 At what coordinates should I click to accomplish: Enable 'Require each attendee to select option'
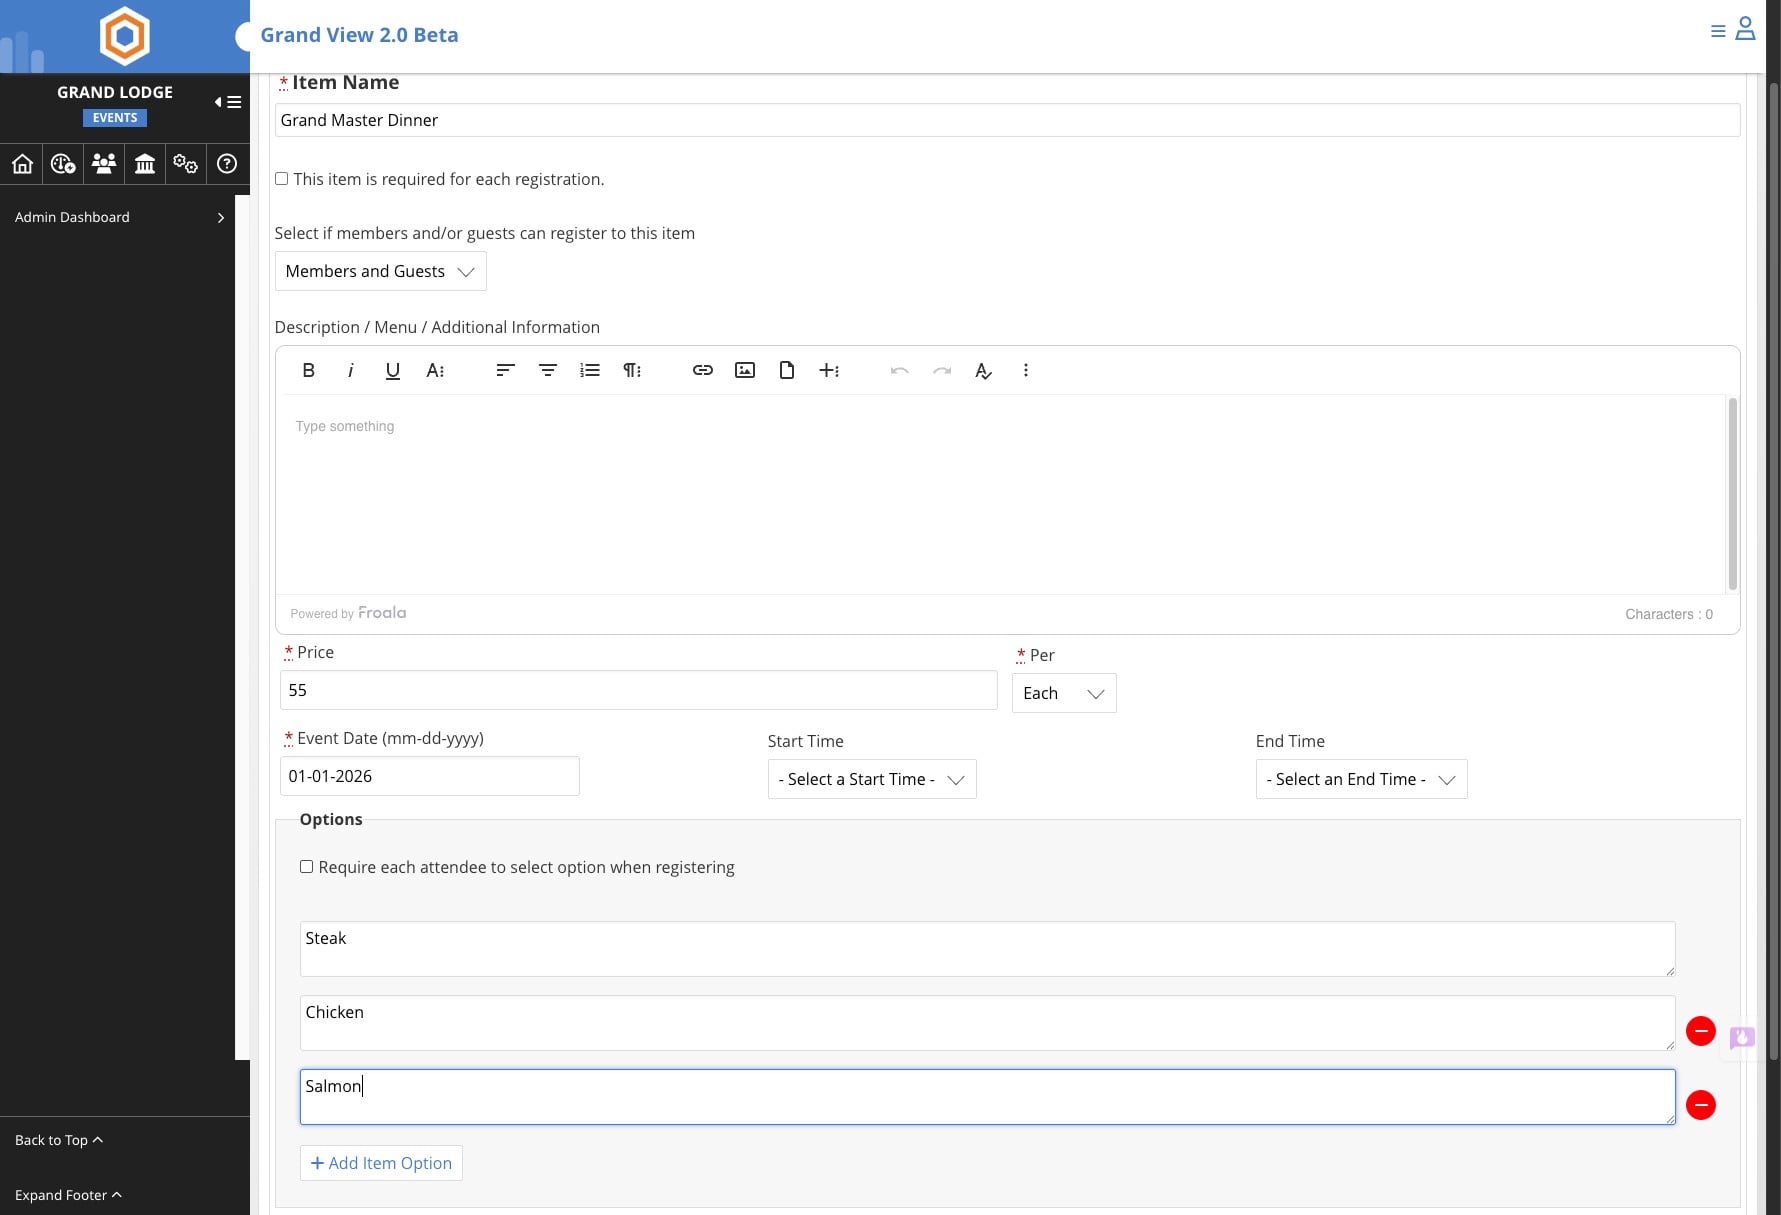[x=307, y=867]
